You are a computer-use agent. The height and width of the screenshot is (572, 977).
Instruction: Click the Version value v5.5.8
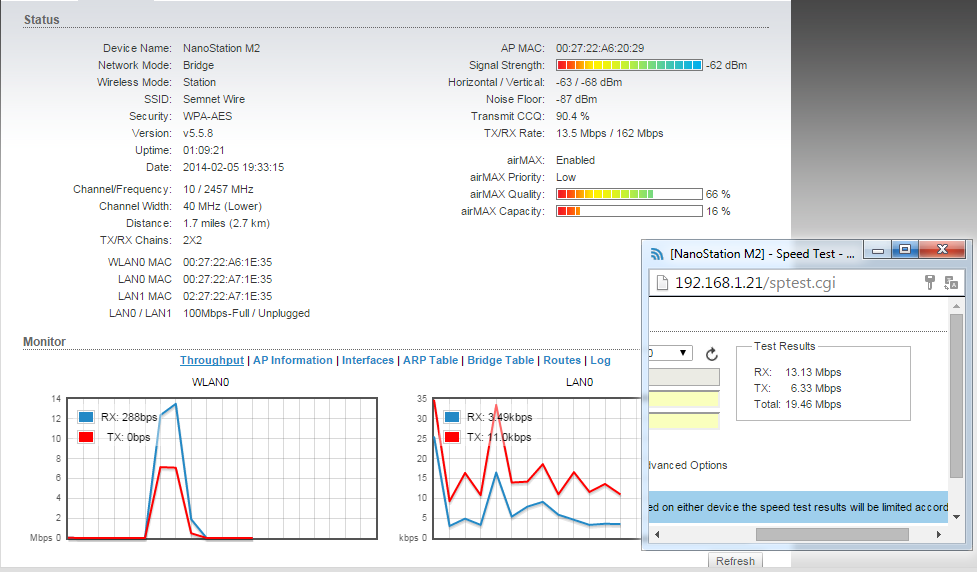click(x=198, y=133)
